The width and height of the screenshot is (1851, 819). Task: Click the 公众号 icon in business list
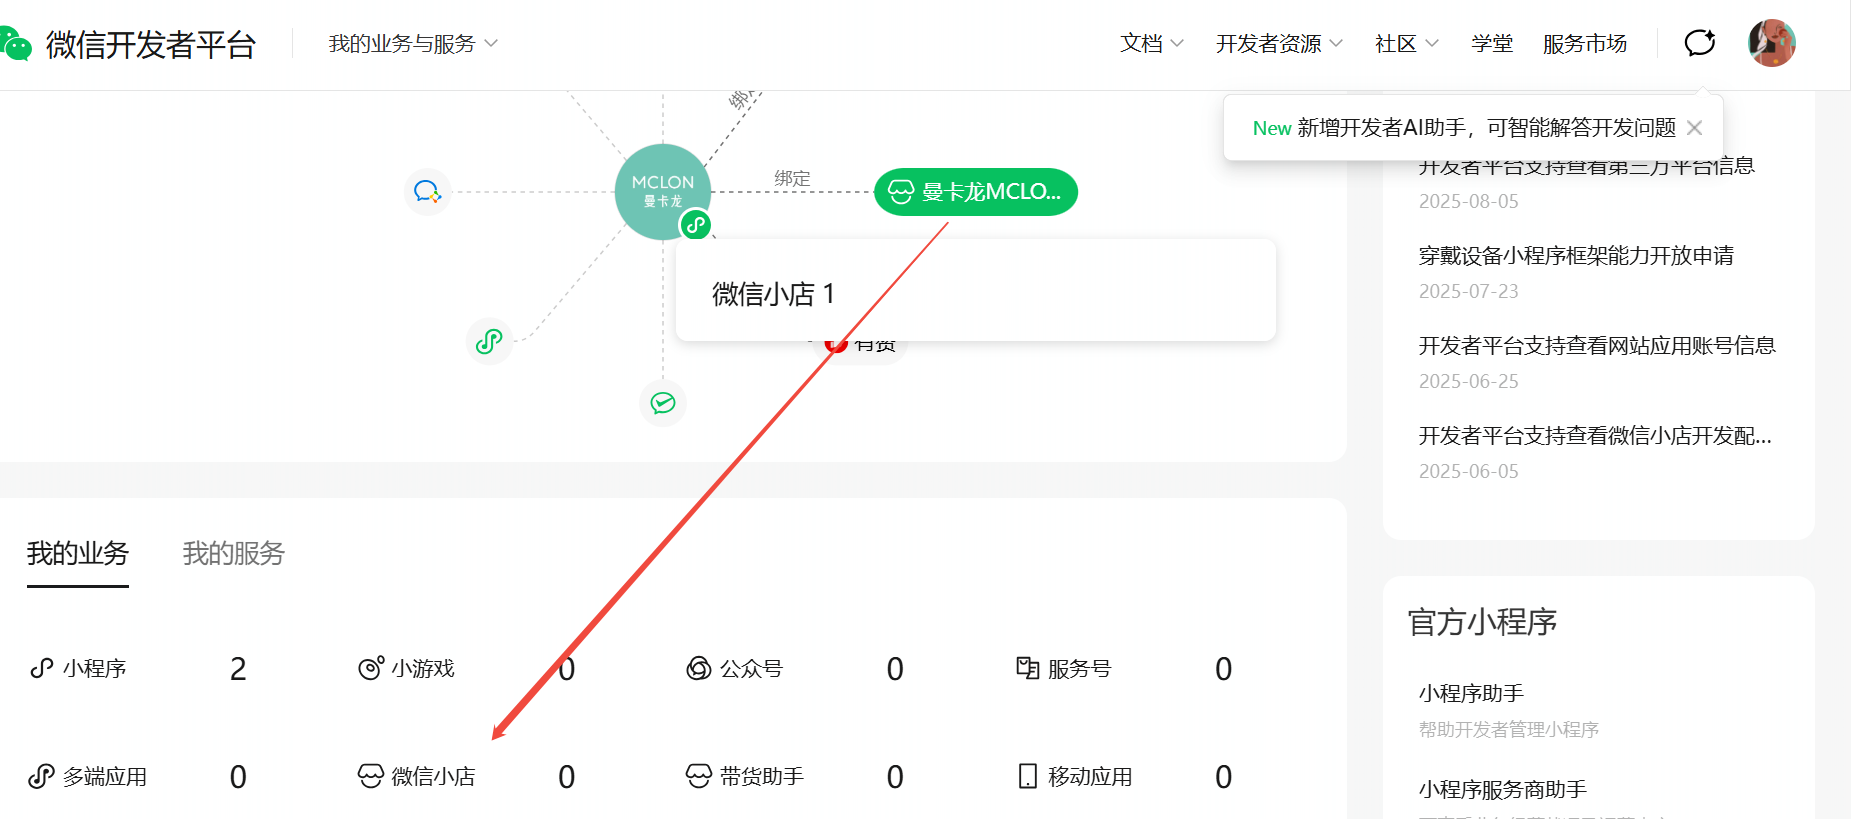699,668
